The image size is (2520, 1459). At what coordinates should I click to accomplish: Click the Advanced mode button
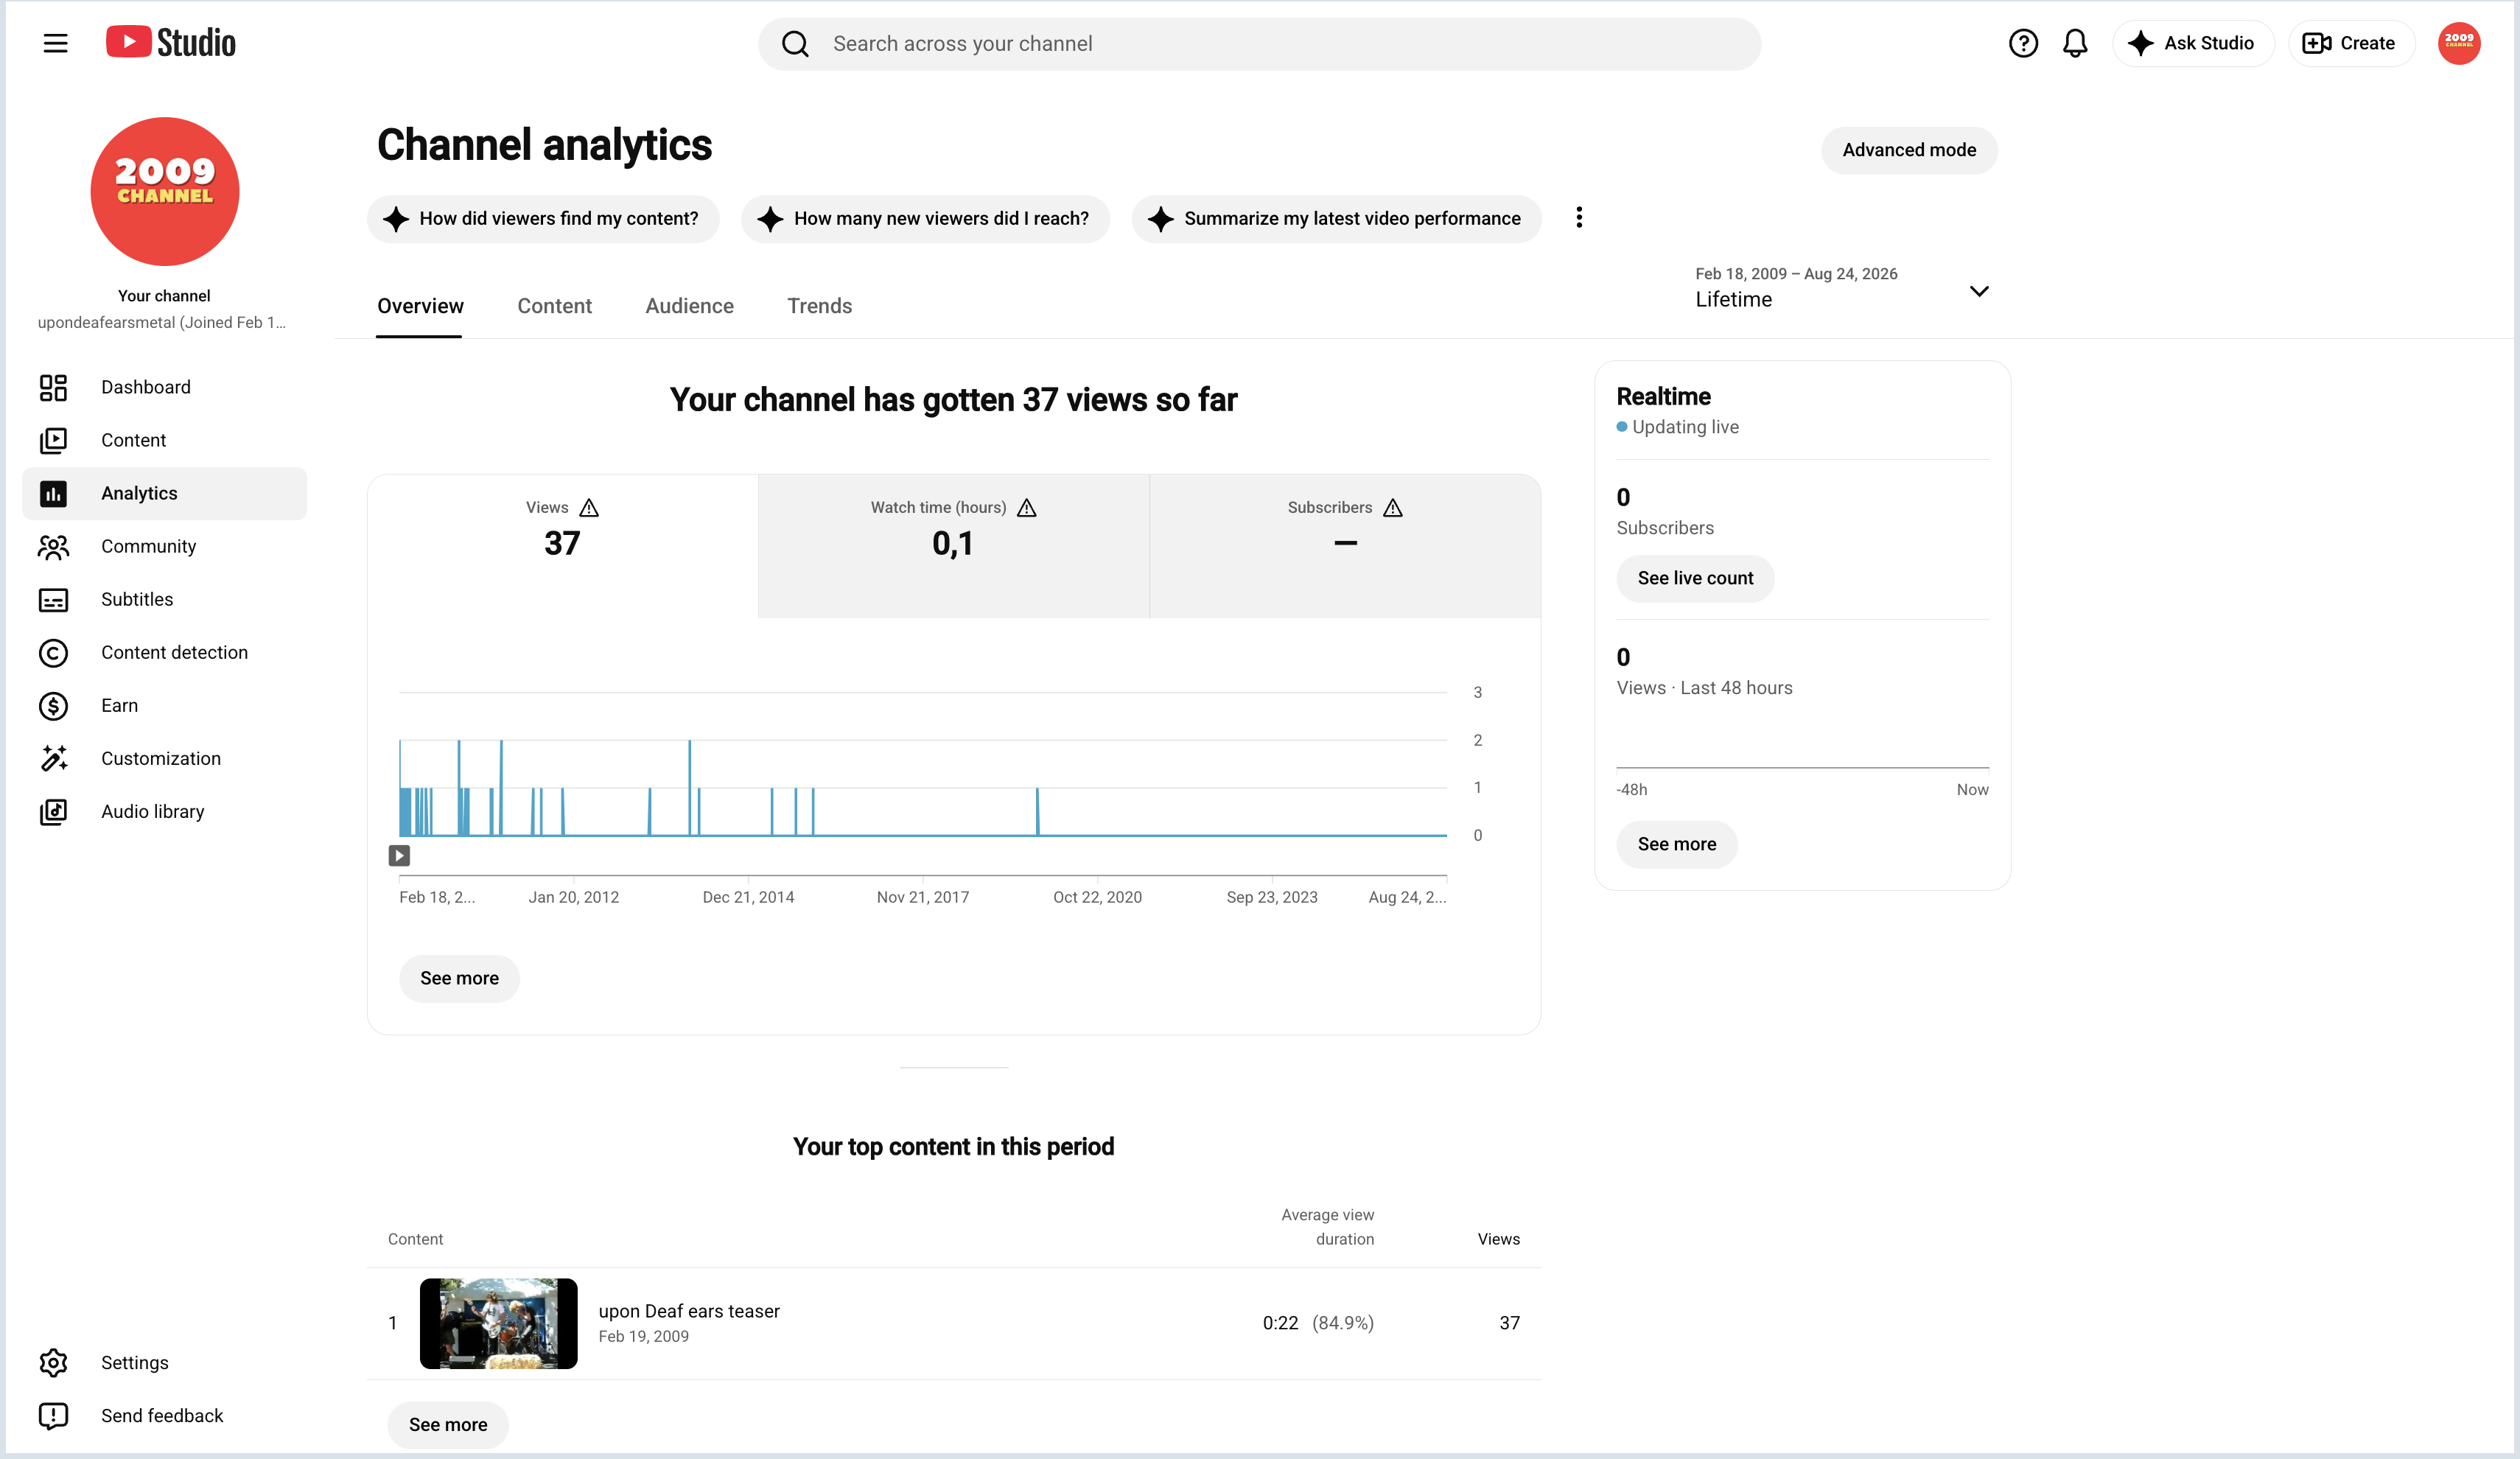point(1909,150)
